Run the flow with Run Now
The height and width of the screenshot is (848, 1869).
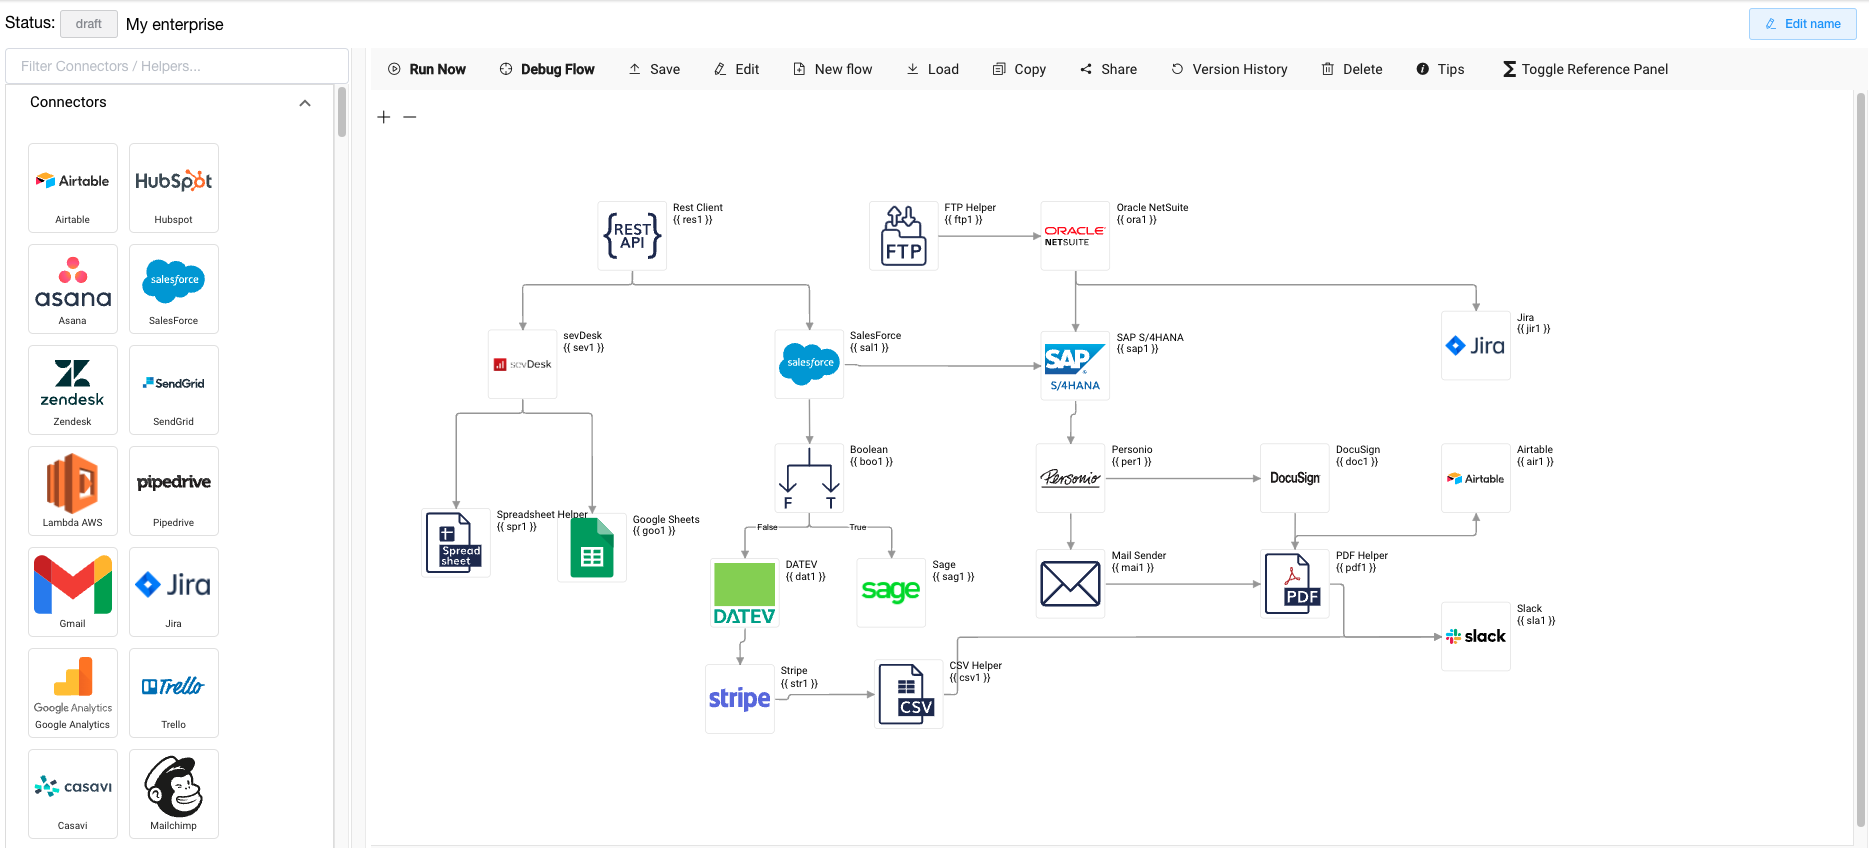point(427,69)
